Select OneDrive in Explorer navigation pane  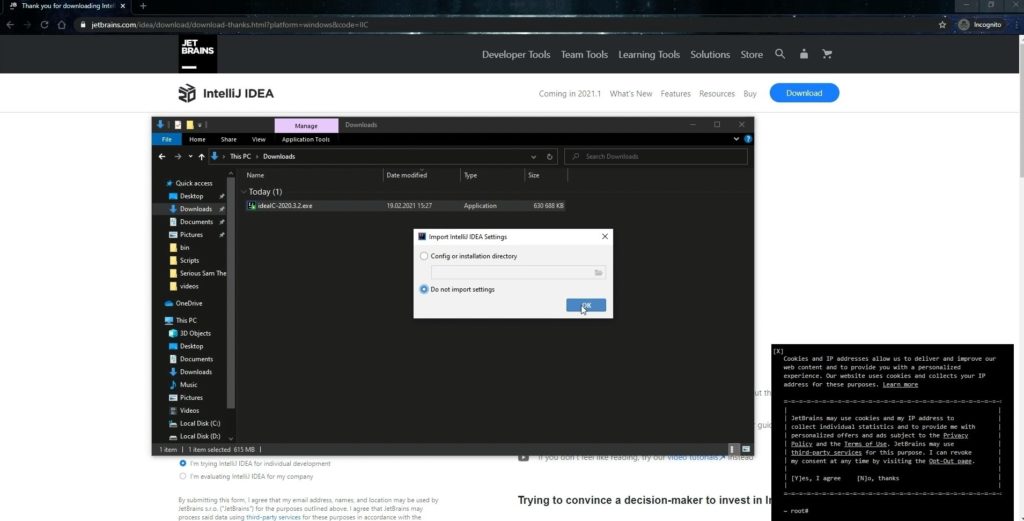[x=184, y=304]
